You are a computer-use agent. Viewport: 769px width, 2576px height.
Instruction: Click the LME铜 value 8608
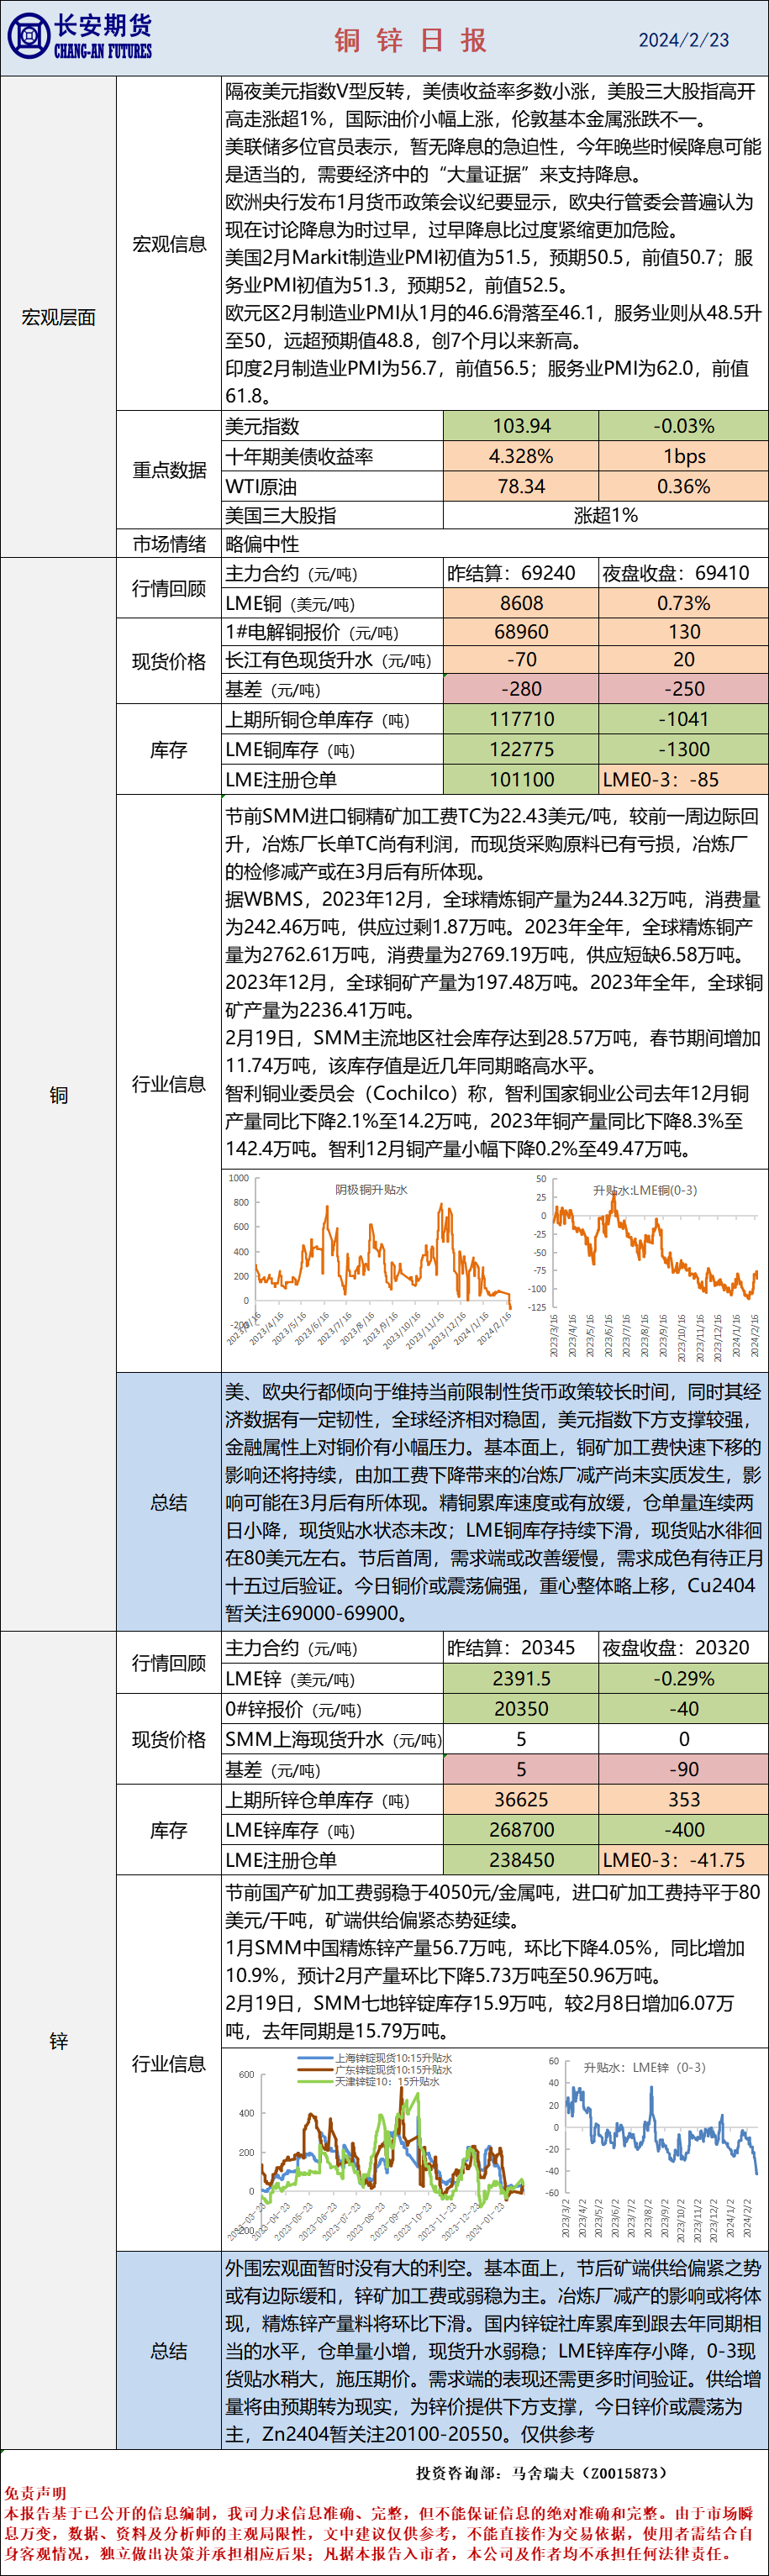(521, 603)
